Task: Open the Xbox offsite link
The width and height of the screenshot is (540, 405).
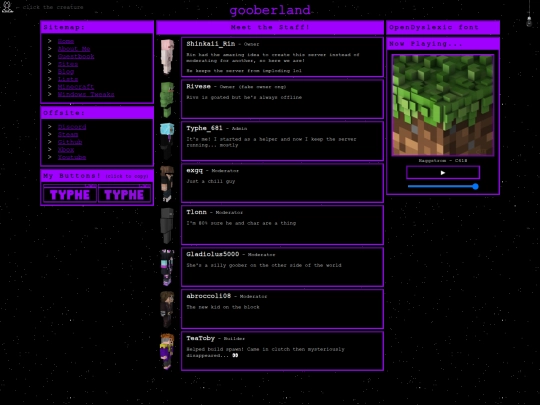Action: tap(66, 149)
